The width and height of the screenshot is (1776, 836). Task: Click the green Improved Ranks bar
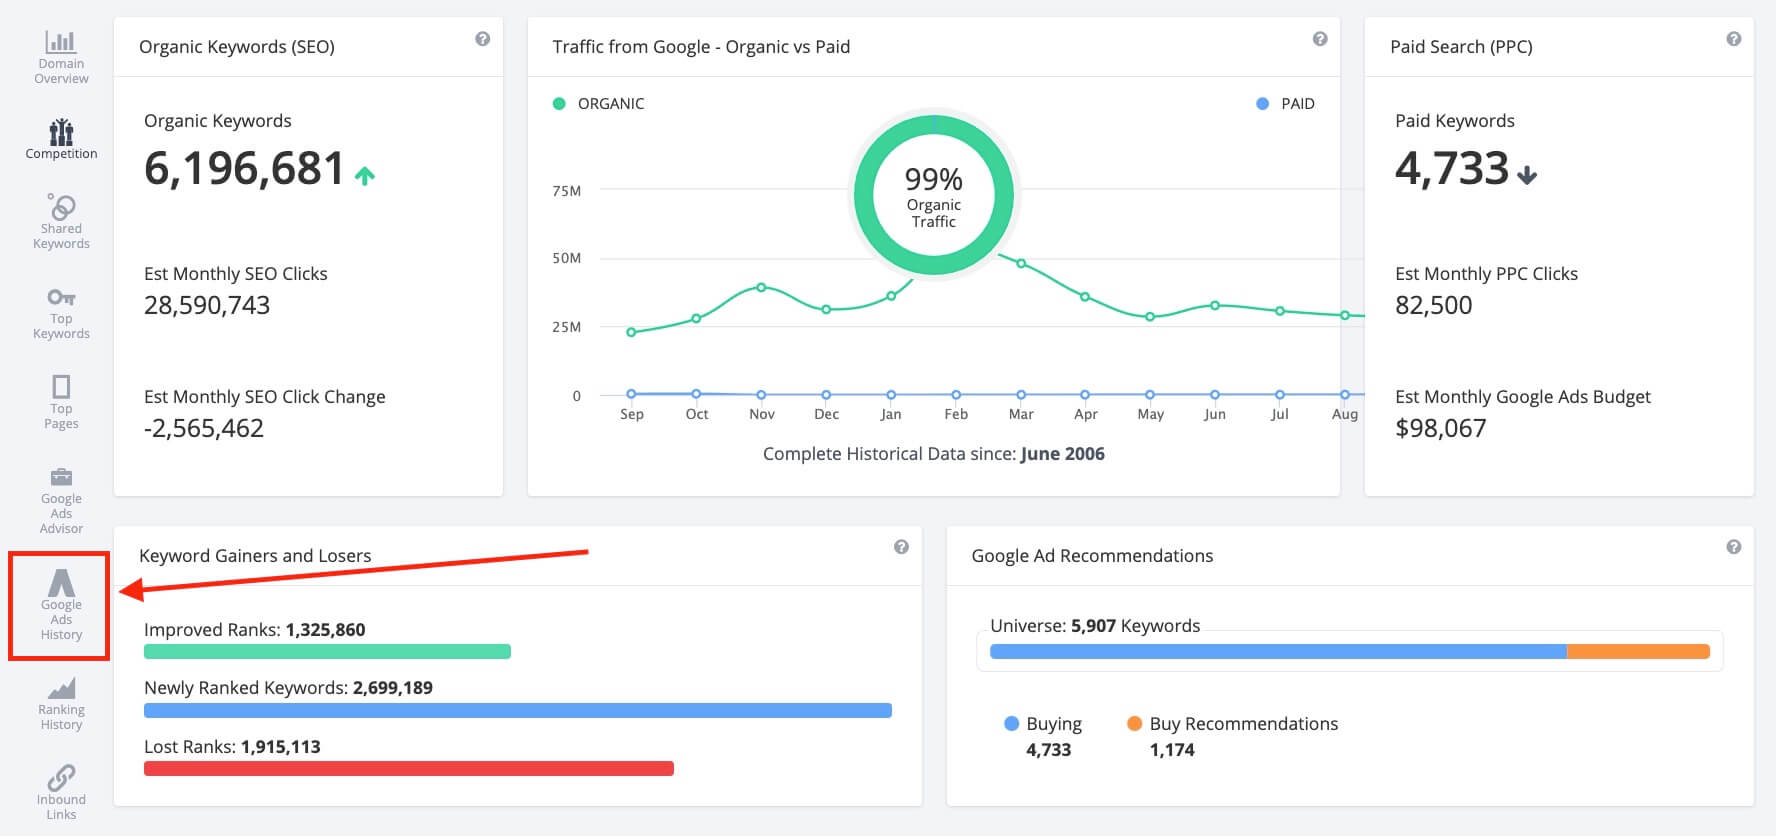327,652
